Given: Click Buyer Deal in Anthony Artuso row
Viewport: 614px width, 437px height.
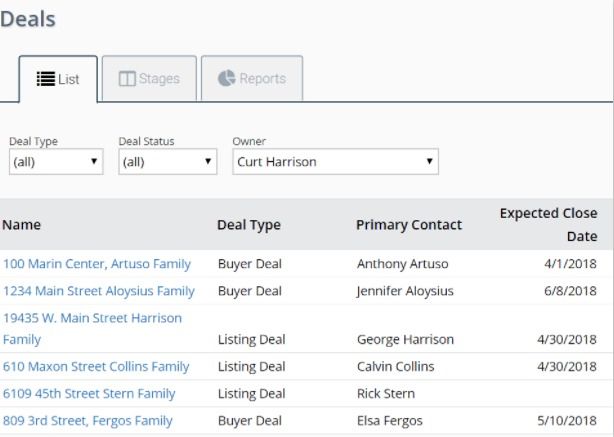Looking at the screenshot, I should (x=250, y=264).
